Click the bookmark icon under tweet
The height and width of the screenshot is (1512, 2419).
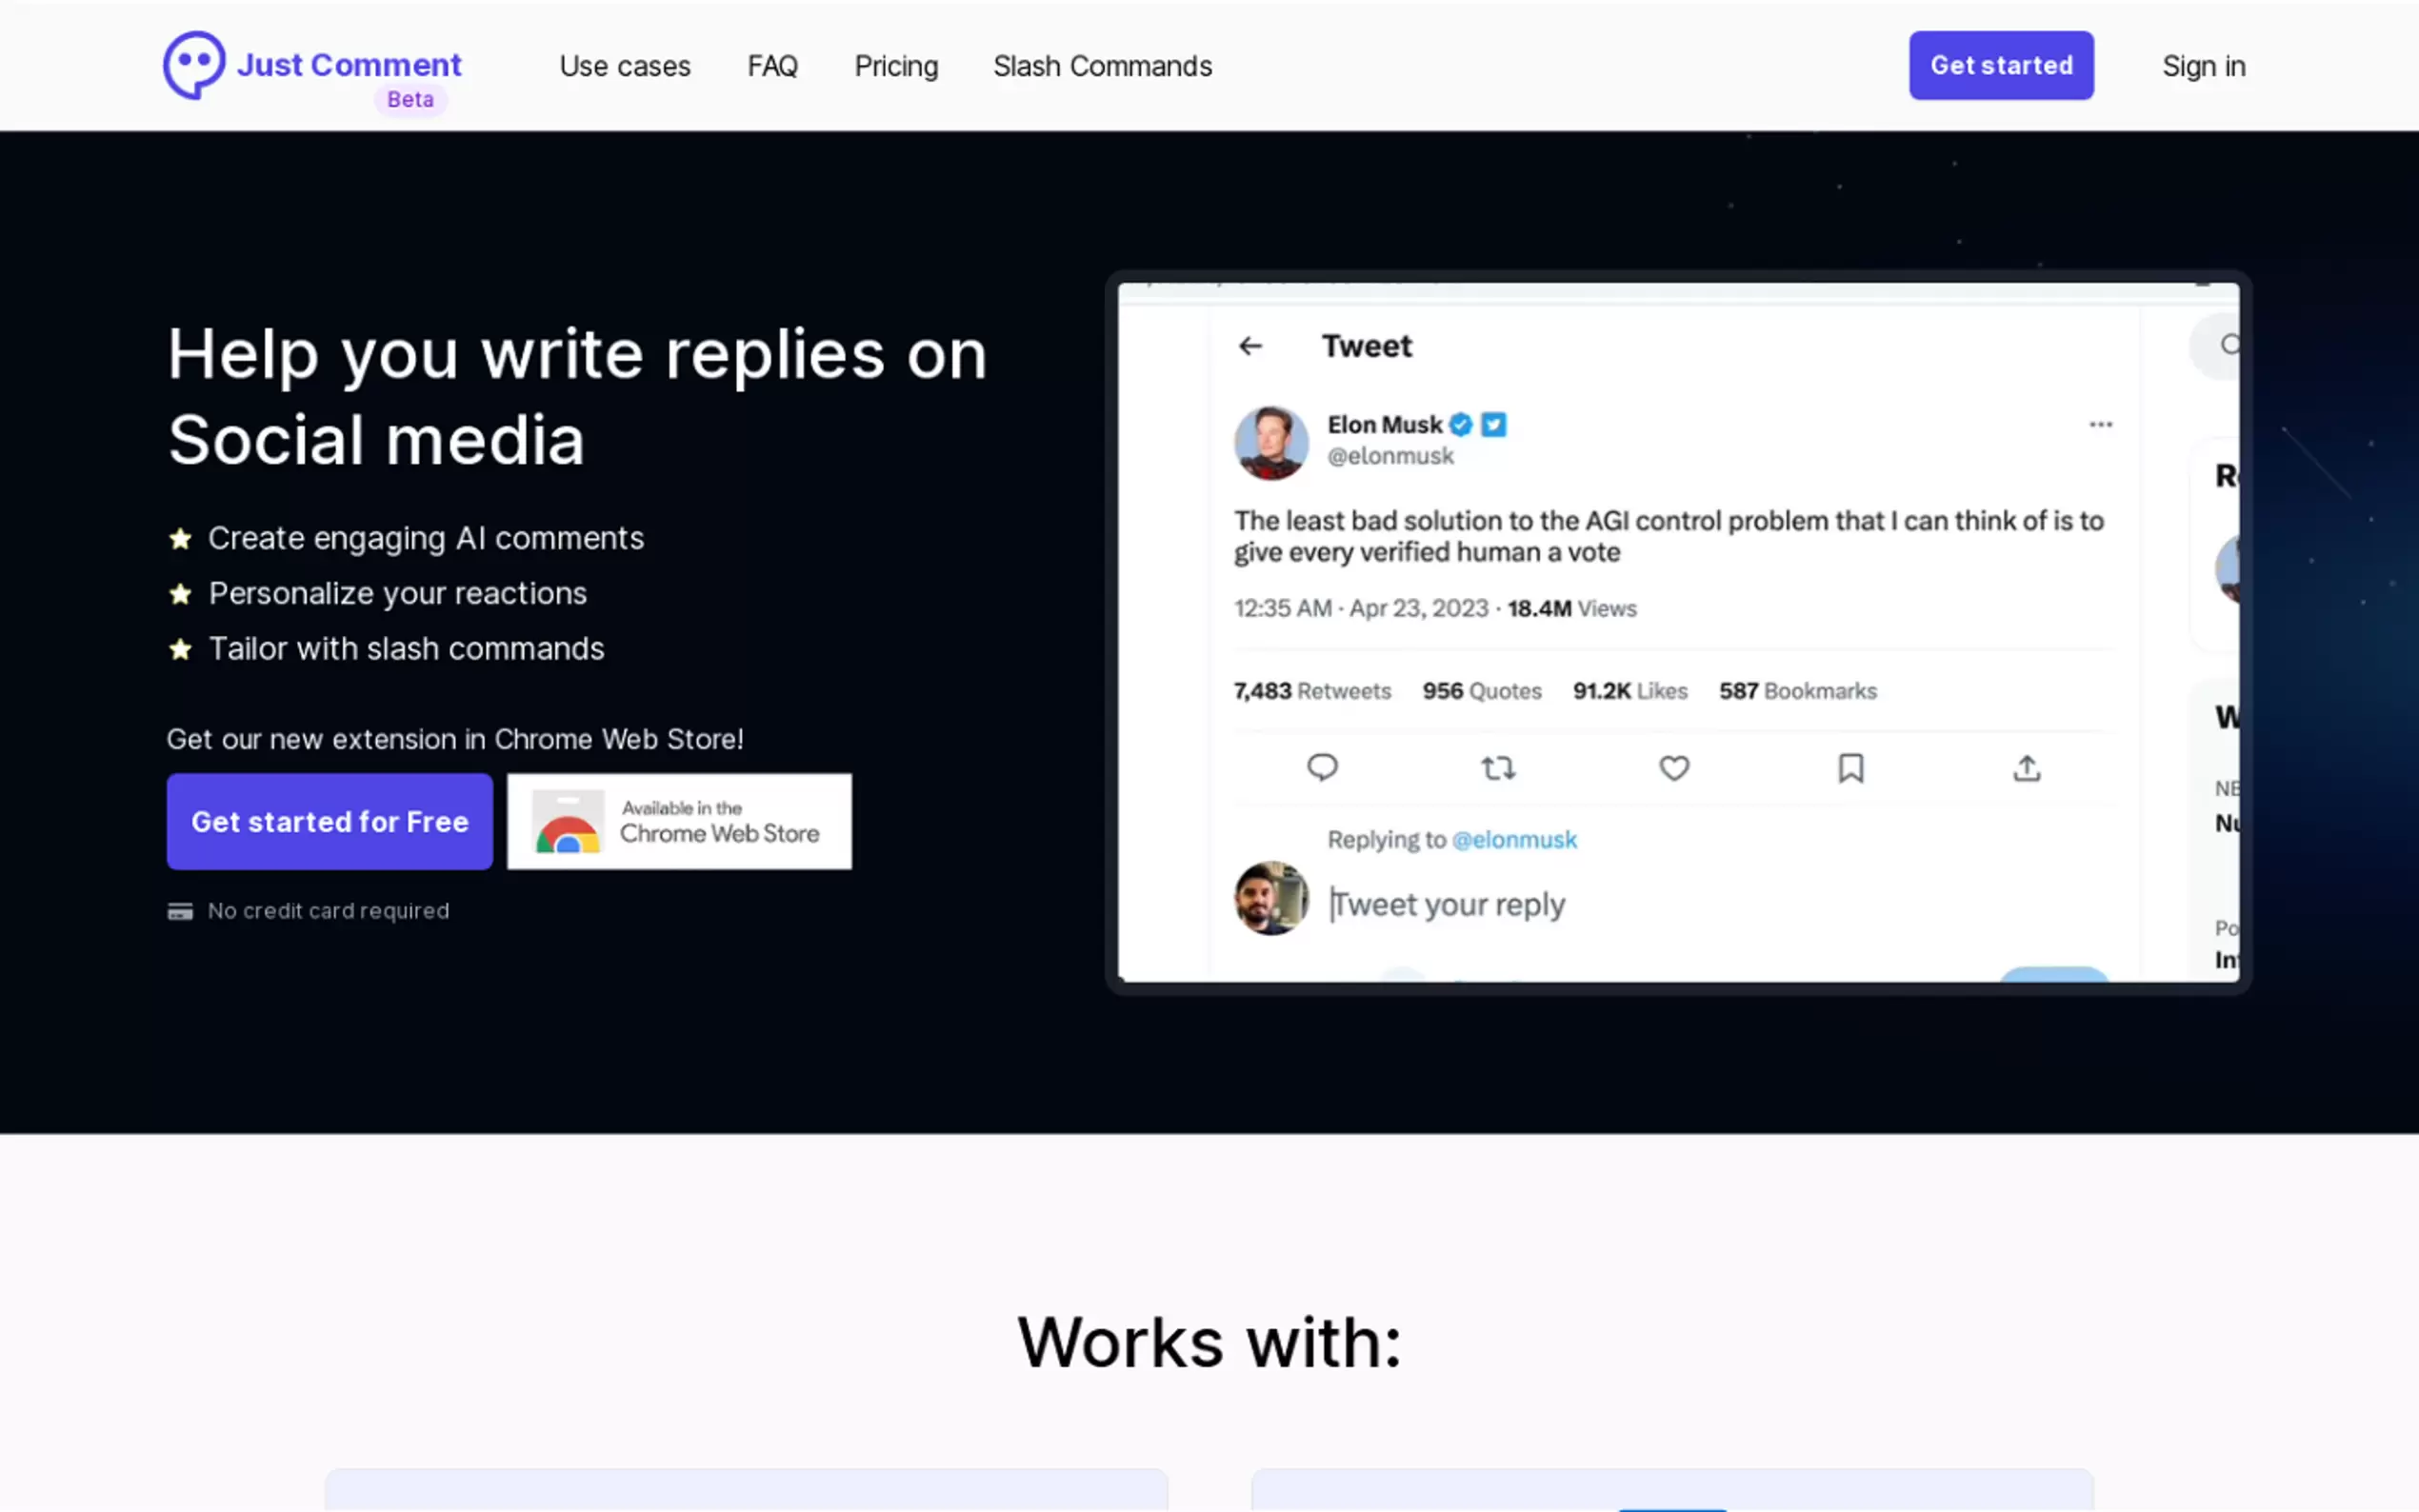pos(1850,768)
